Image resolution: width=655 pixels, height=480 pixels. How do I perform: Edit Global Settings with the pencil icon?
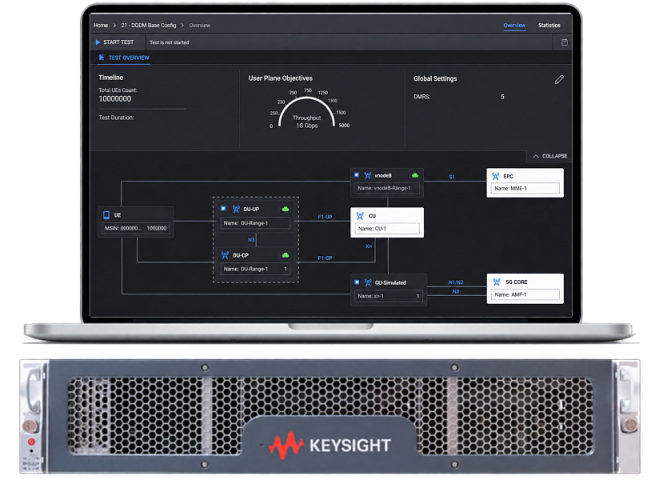(559, 79)
